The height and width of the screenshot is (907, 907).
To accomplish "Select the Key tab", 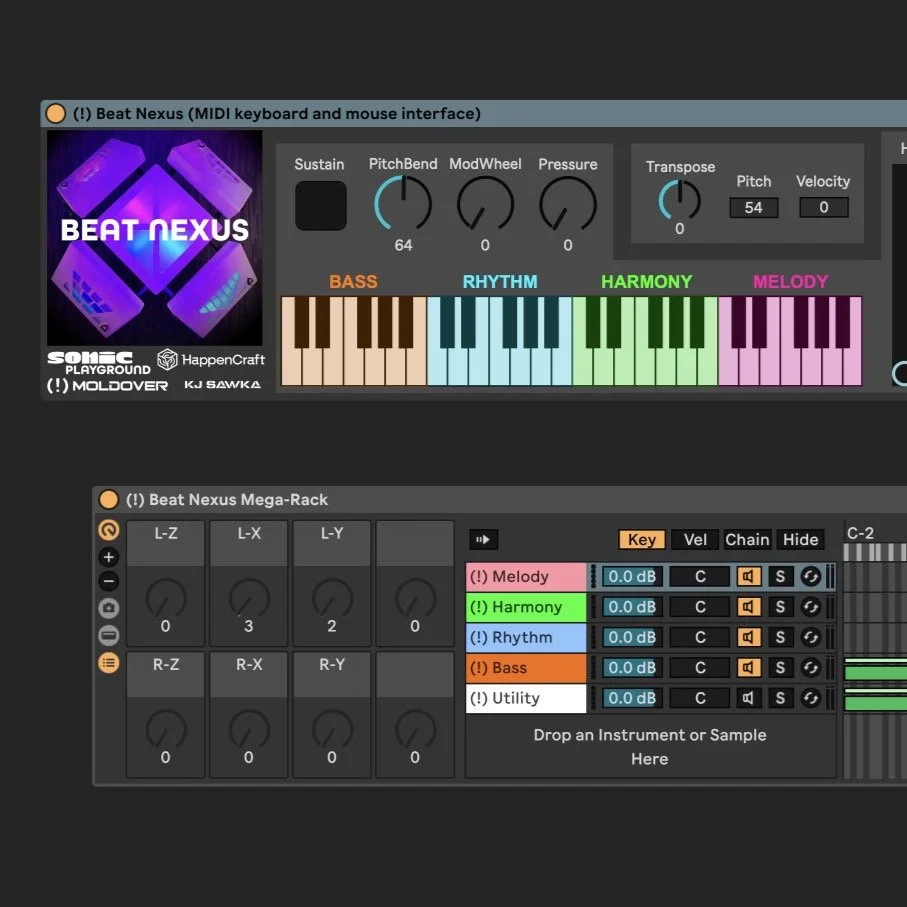I will pyautogui.click(x=641, y=539).
